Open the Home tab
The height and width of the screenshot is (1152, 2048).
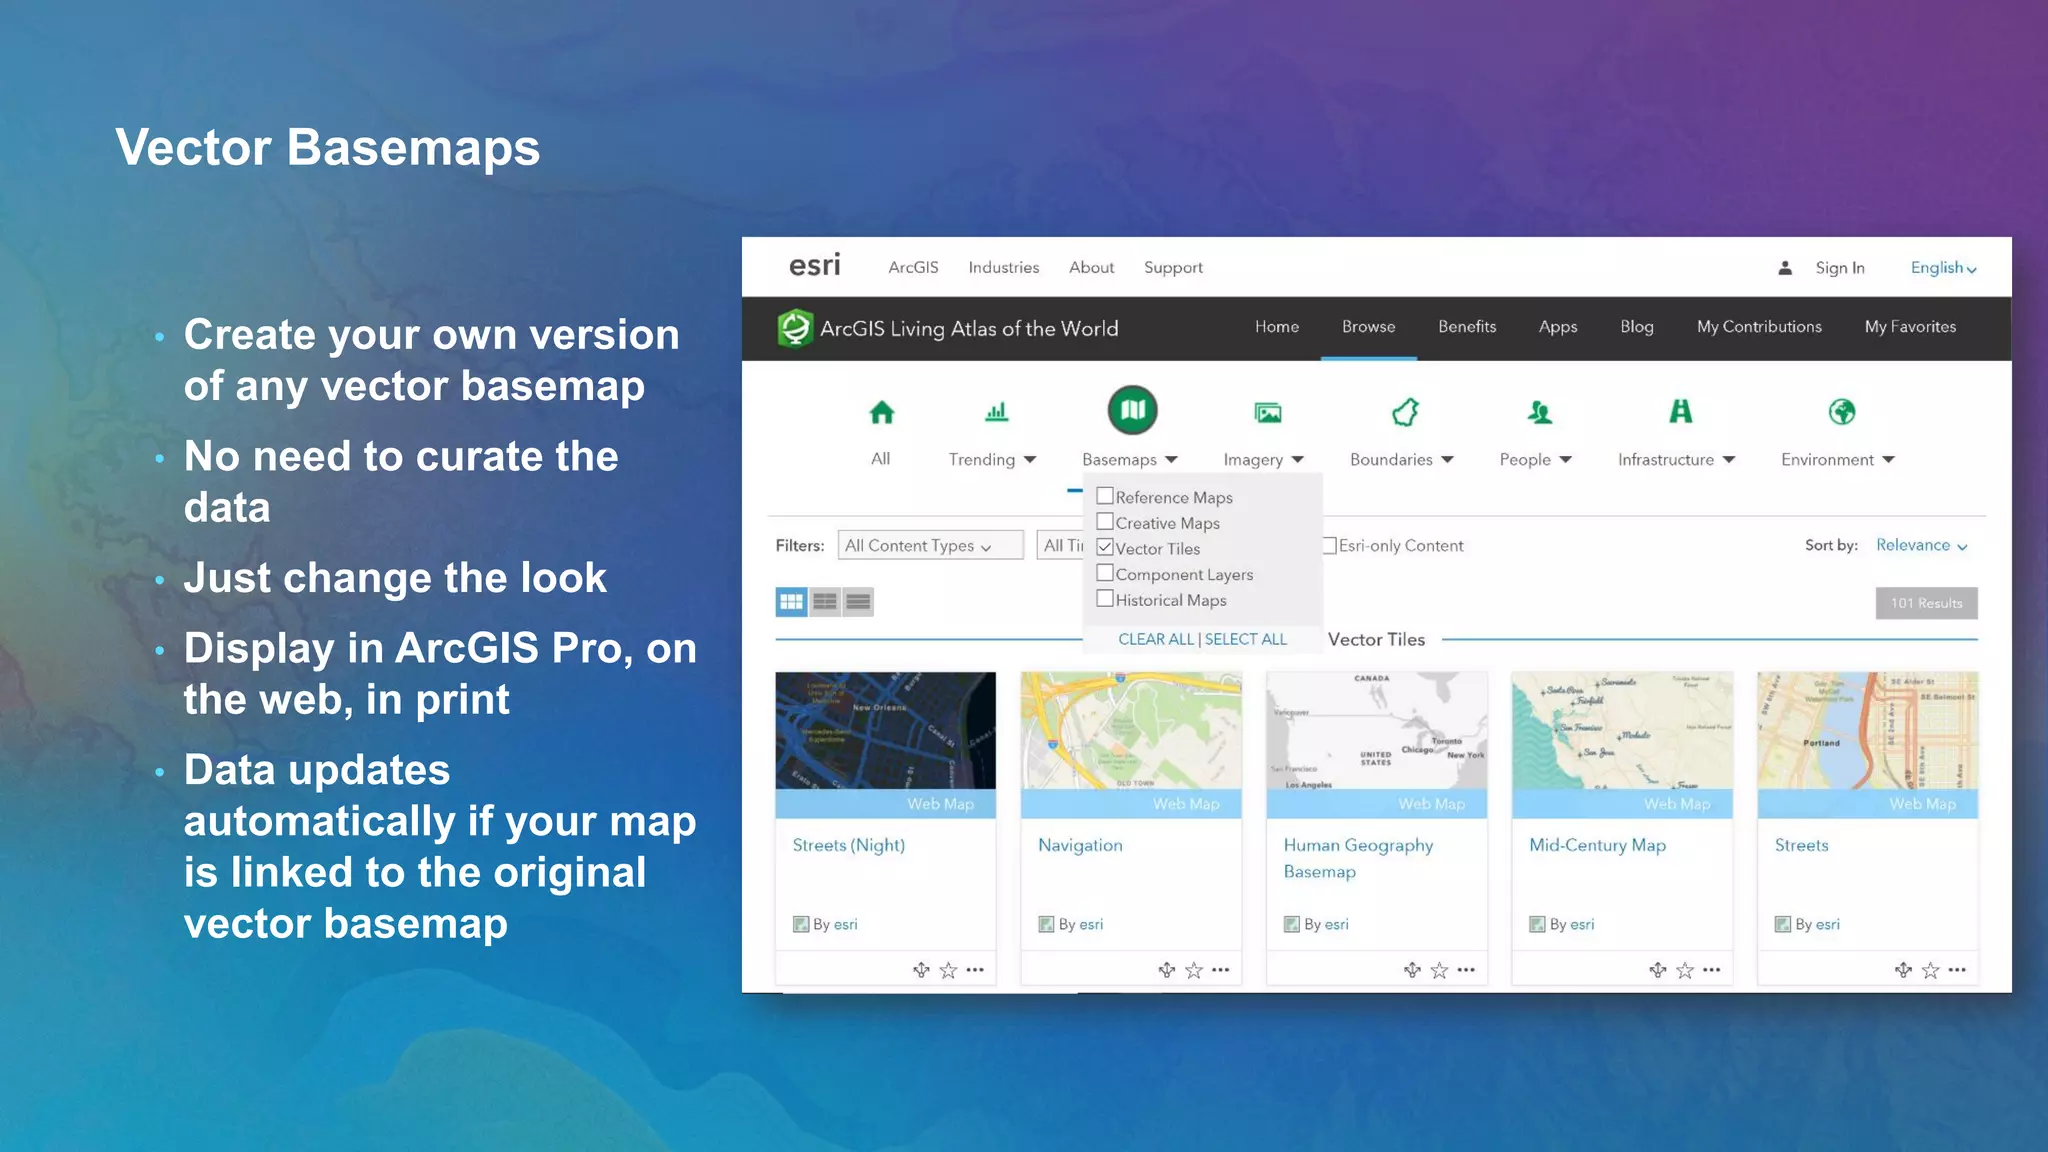pos(1277,327)
